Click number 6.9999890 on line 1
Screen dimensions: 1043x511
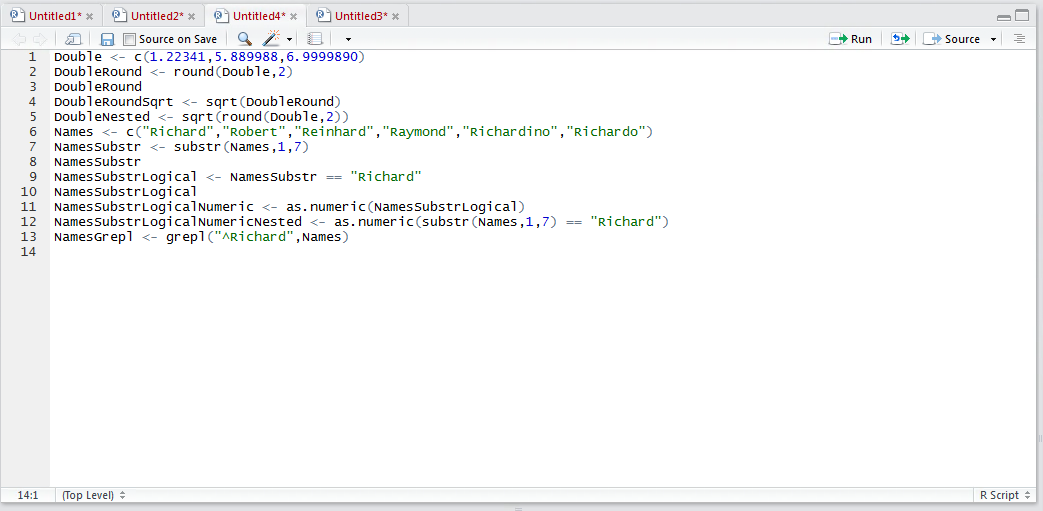[x=322, y=57]
